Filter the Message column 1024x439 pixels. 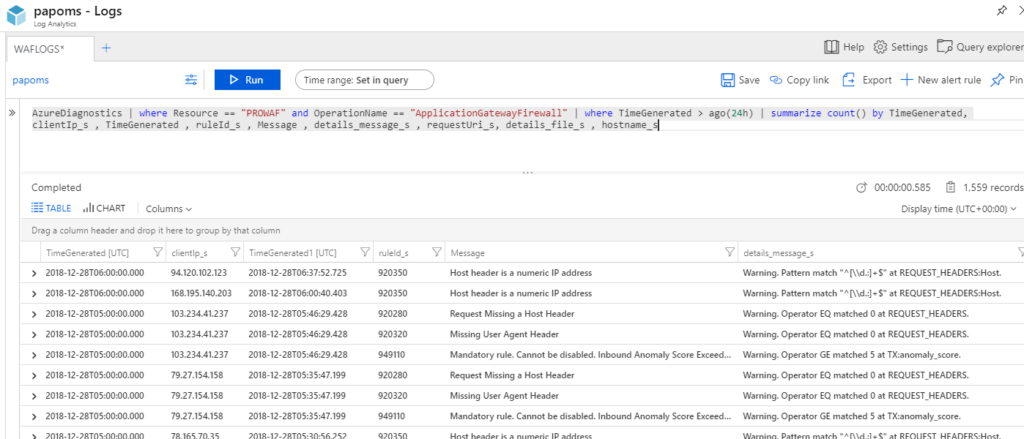point(729,252)
